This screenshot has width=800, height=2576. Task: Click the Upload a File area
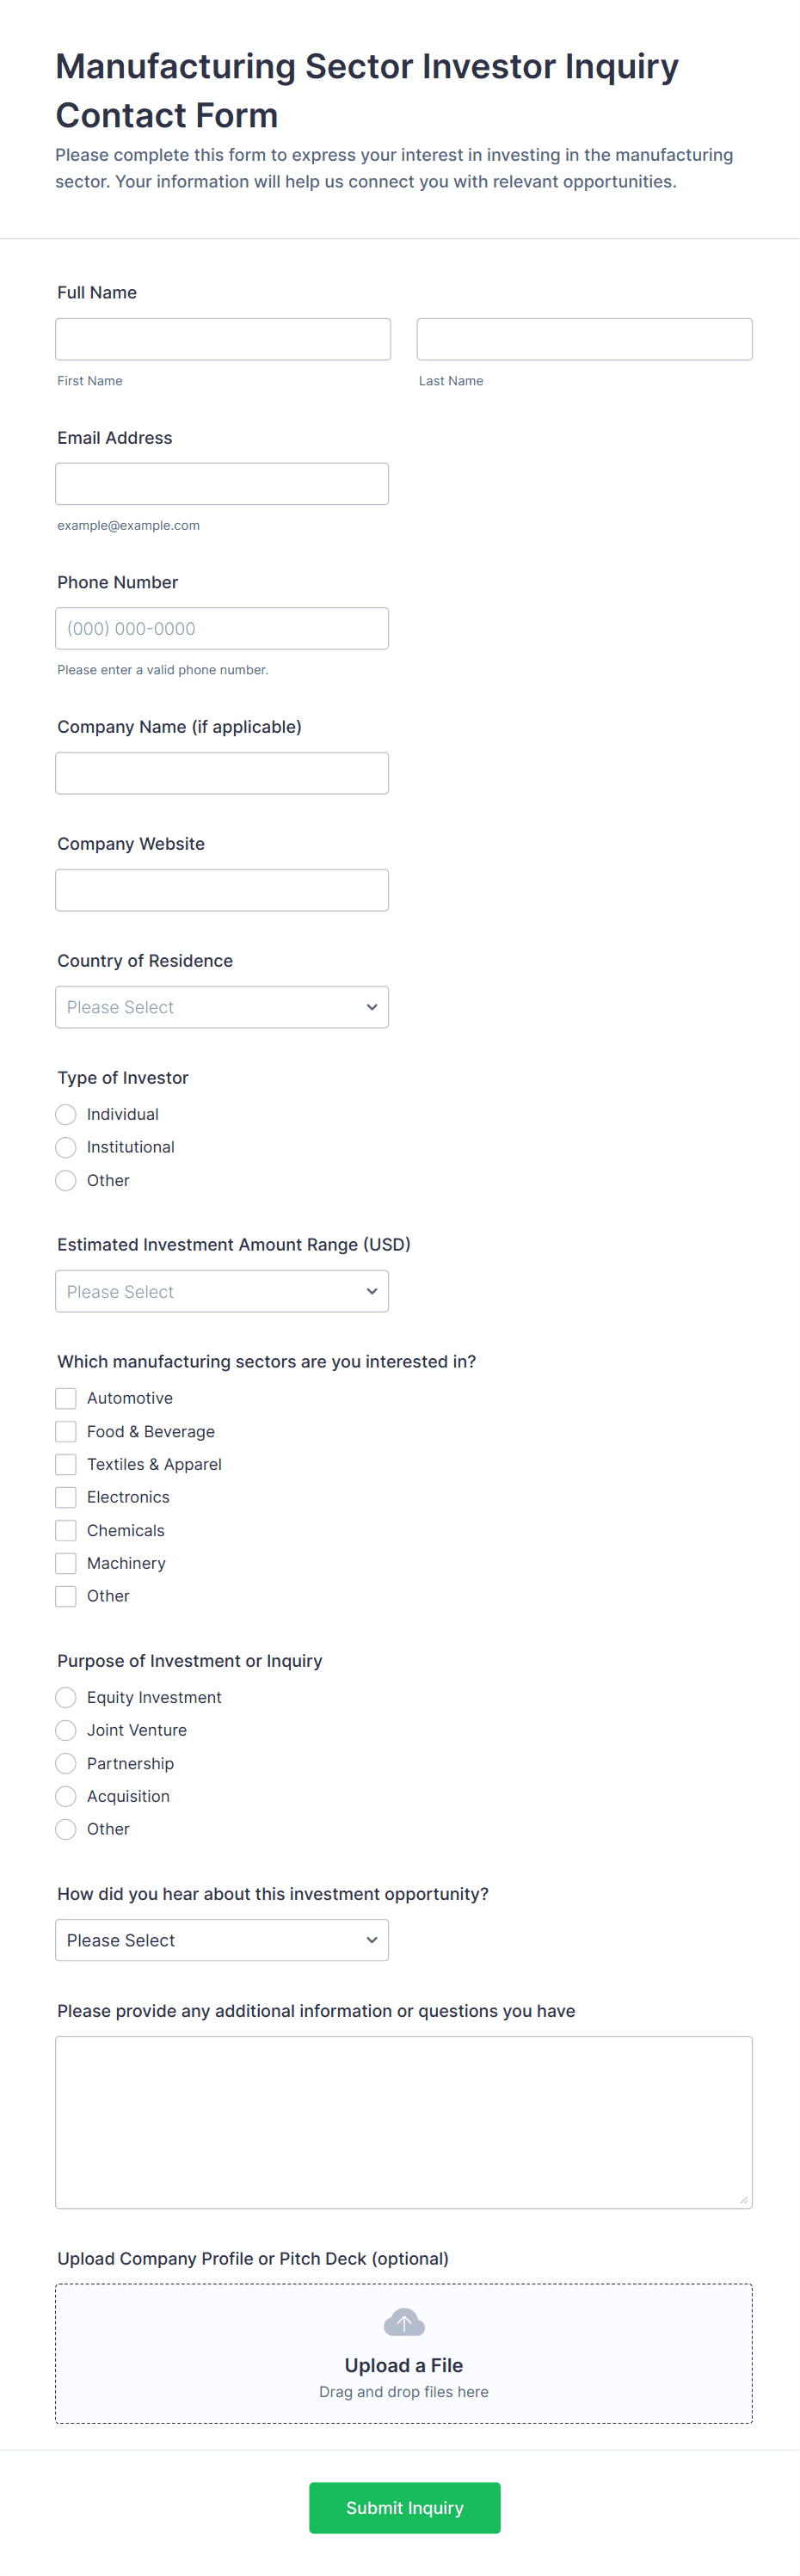point(404,2365)
